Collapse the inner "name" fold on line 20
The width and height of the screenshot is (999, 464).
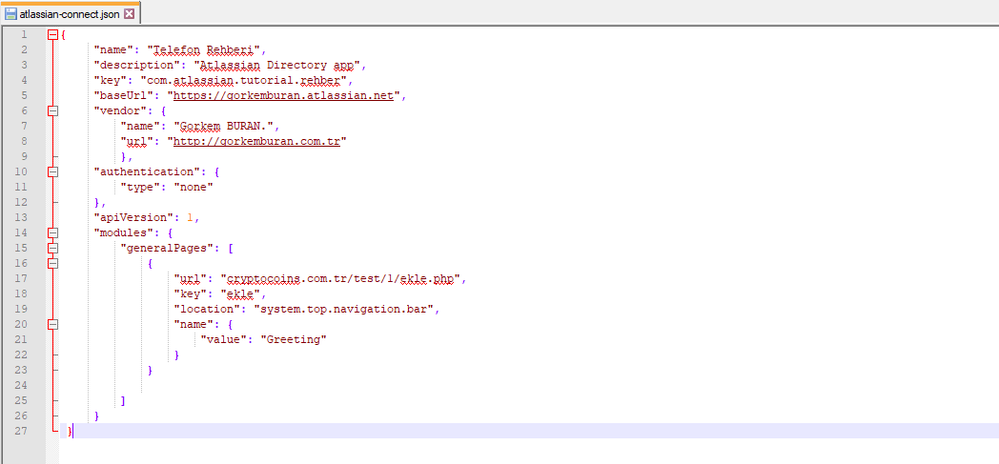53,325
